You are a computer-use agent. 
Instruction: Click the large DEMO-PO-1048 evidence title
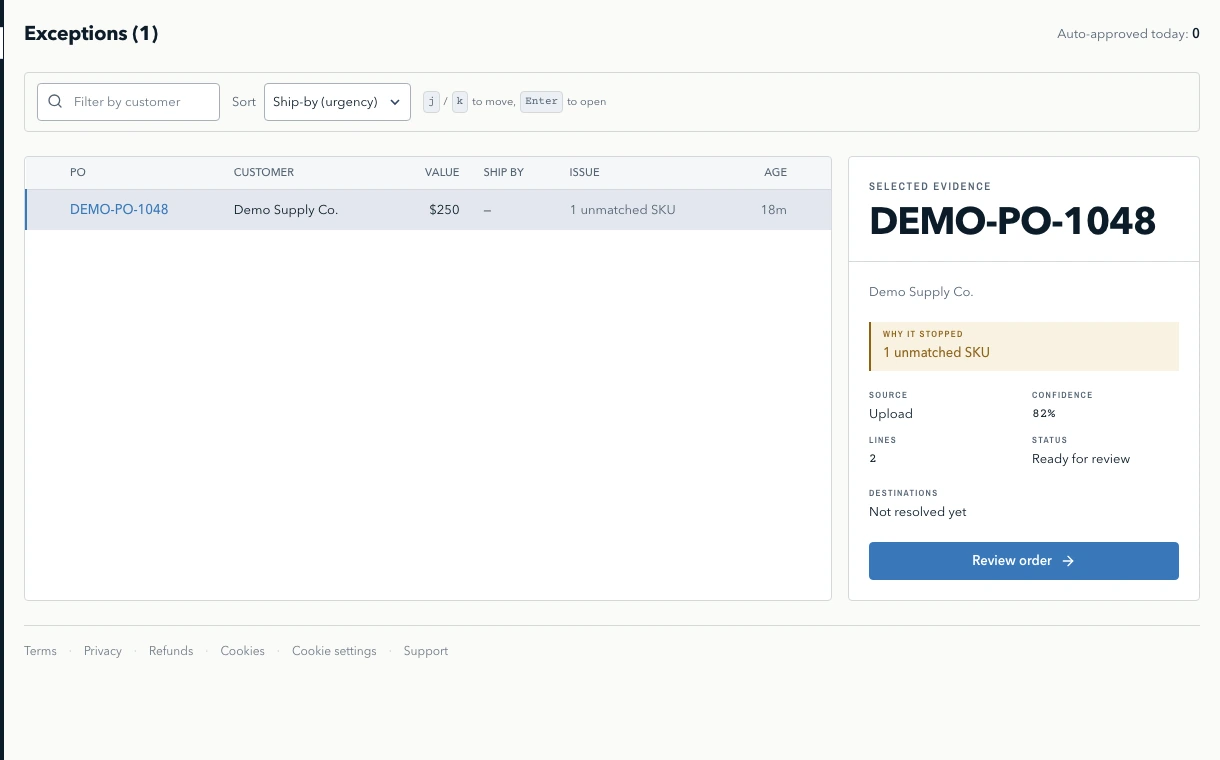tap(1012, 221)
